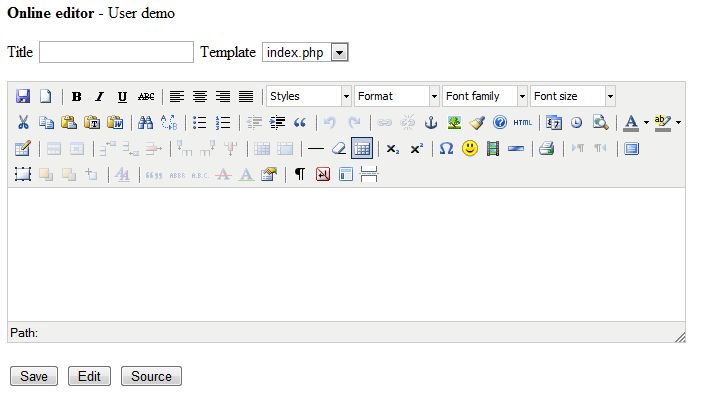Click the Edit button below editor
The image size is (706, 404).
point(90,377)
